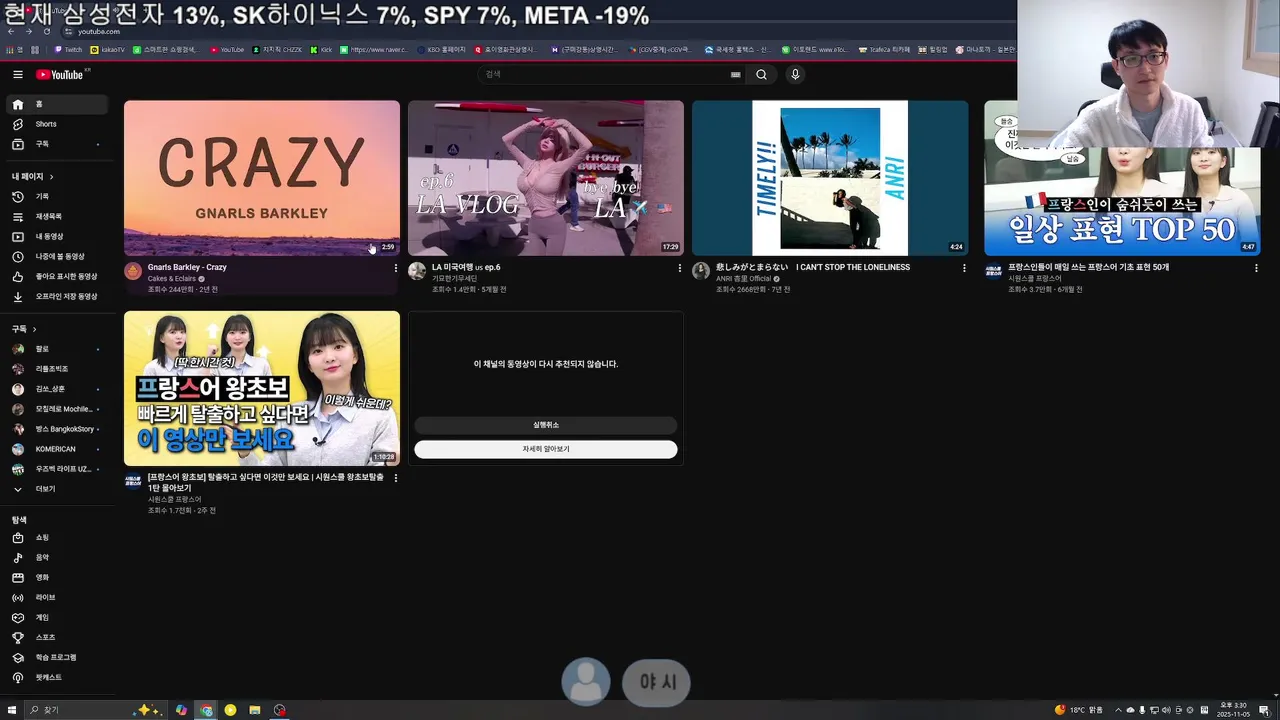The image size is (1280, 720).
Task: Open options menu for LA 미국여행 ep.6
Action: coord(680,268)
